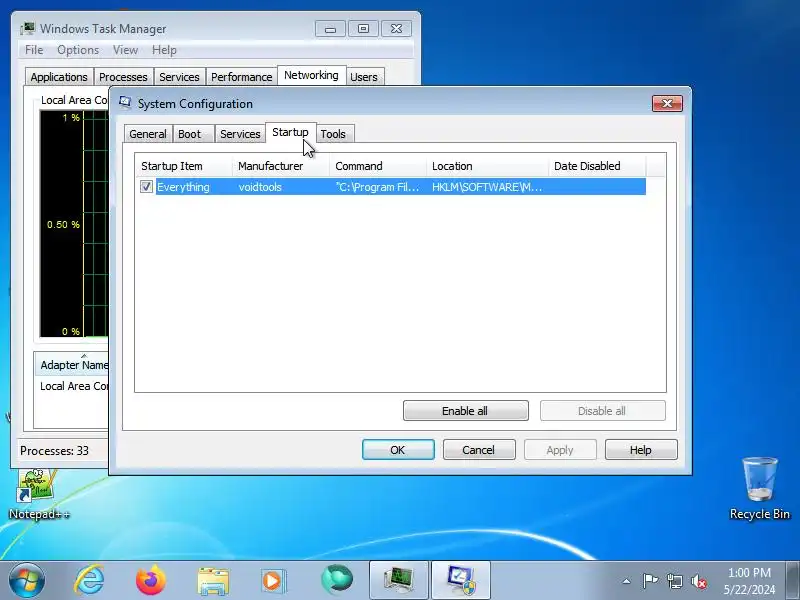
Task: Switch to System Configuration taskbar button
Action: [x=461, y=580]
